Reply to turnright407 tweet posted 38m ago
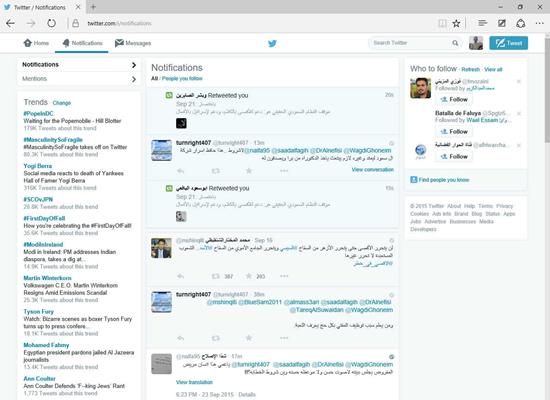The image size is (550, 400). point(181,338)
